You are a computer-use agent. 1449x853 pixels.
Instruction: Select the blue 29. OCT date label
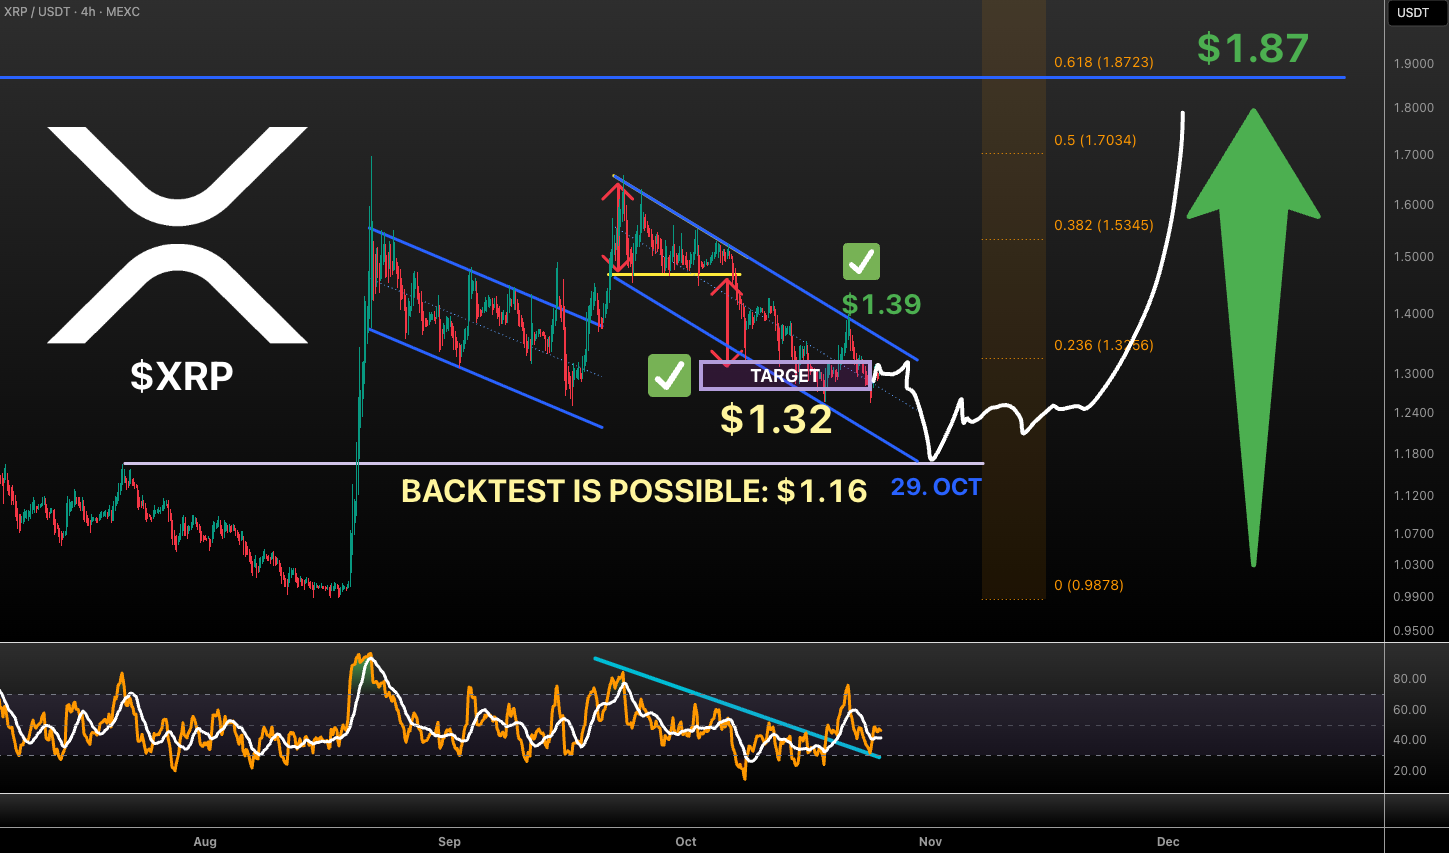(936, 487)
